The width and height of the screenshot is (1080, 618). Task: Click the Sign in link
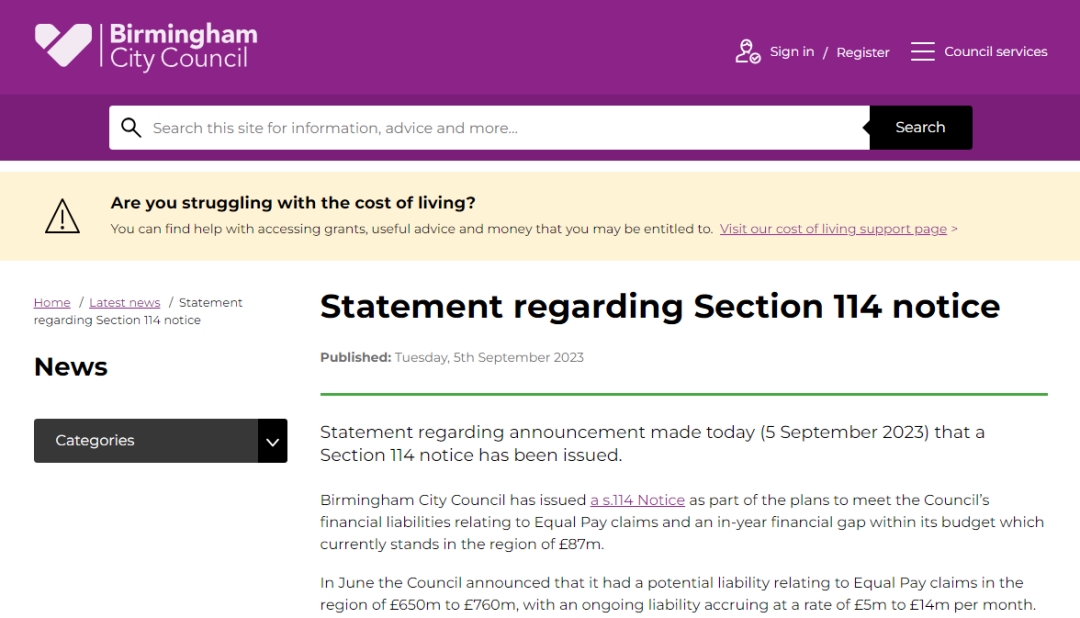pyautogui.click(x=791, y=52)
